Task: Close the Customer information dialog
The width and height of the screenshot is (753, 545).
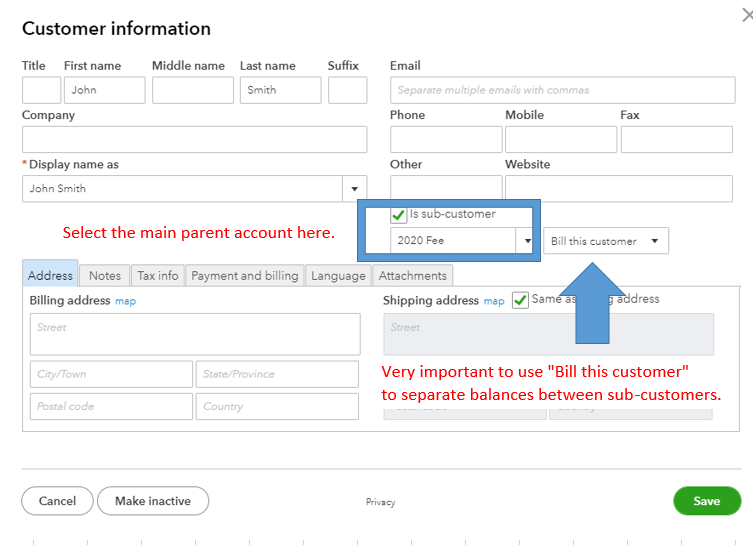Action: (x=746, y=15)
